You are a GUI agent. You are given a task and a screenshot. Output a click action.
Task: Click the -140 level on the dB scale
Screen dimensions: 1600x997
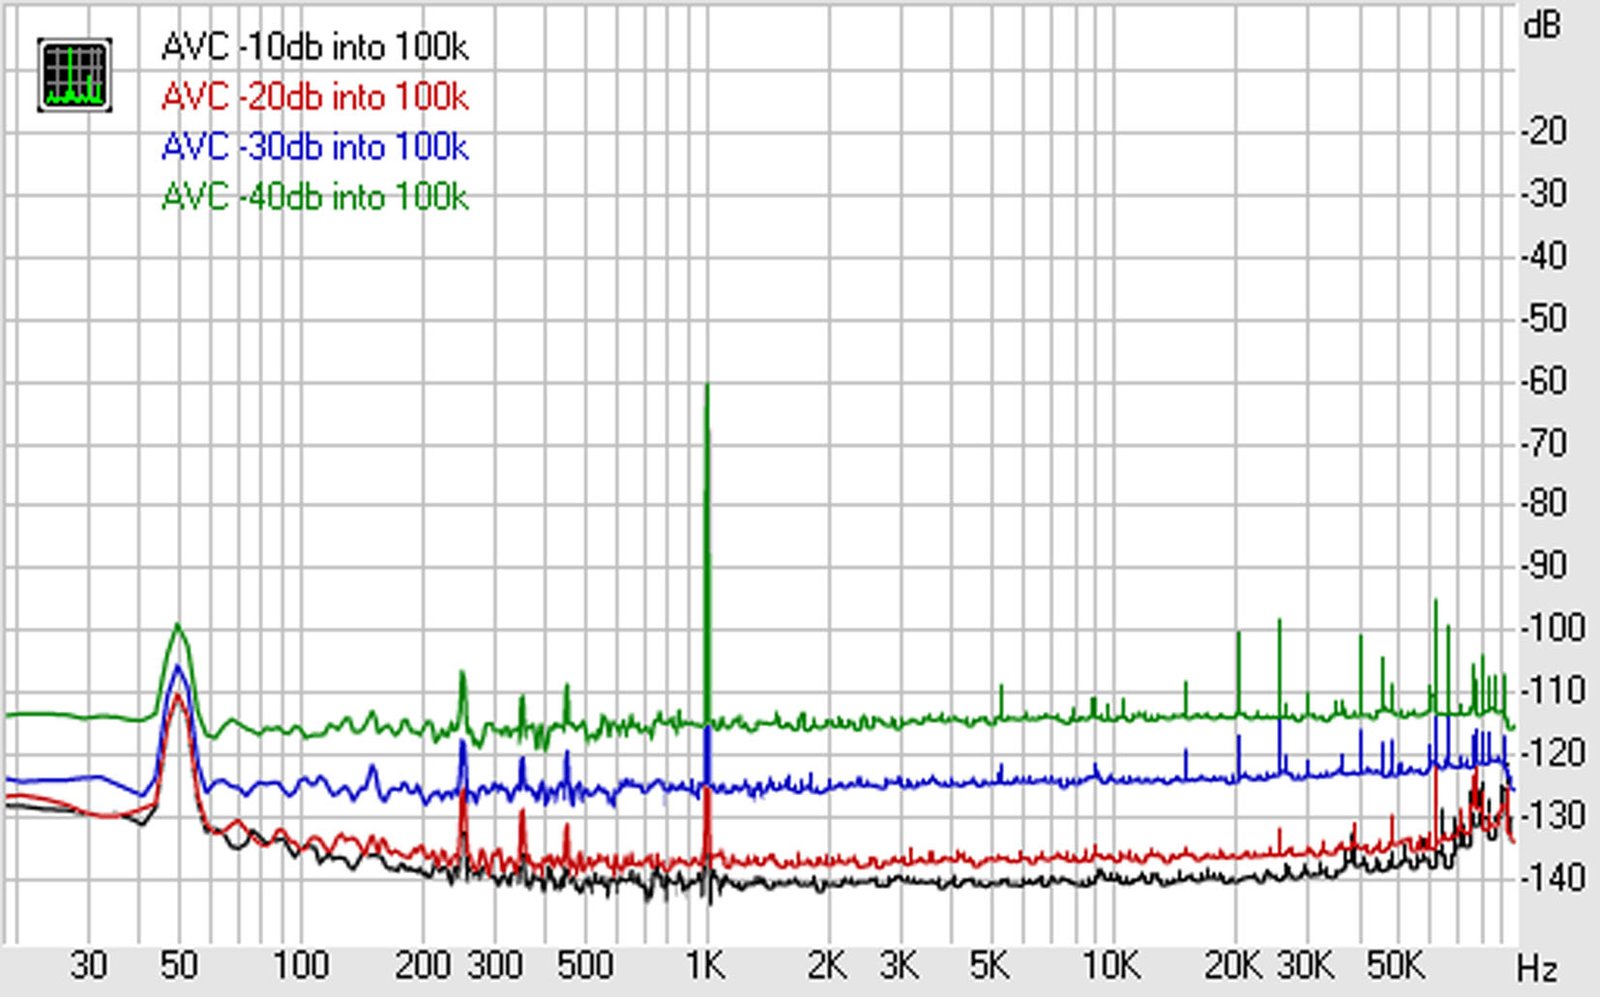pos(1552,877)
